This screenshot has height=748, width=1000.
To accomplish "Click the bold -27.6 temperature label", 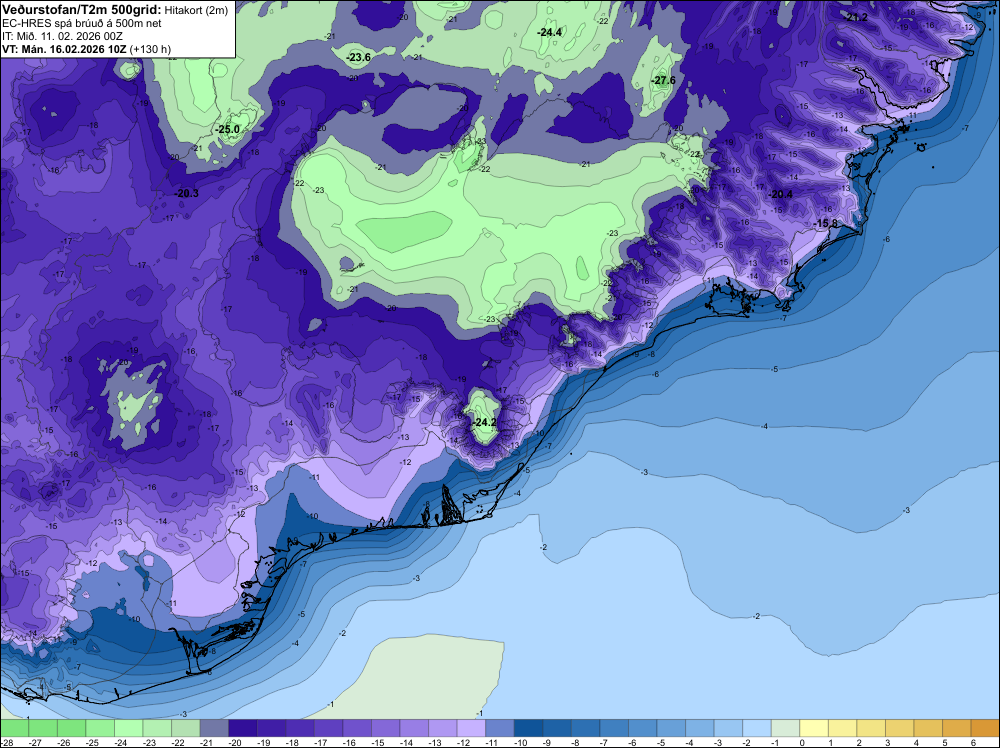I will [663, 80].
